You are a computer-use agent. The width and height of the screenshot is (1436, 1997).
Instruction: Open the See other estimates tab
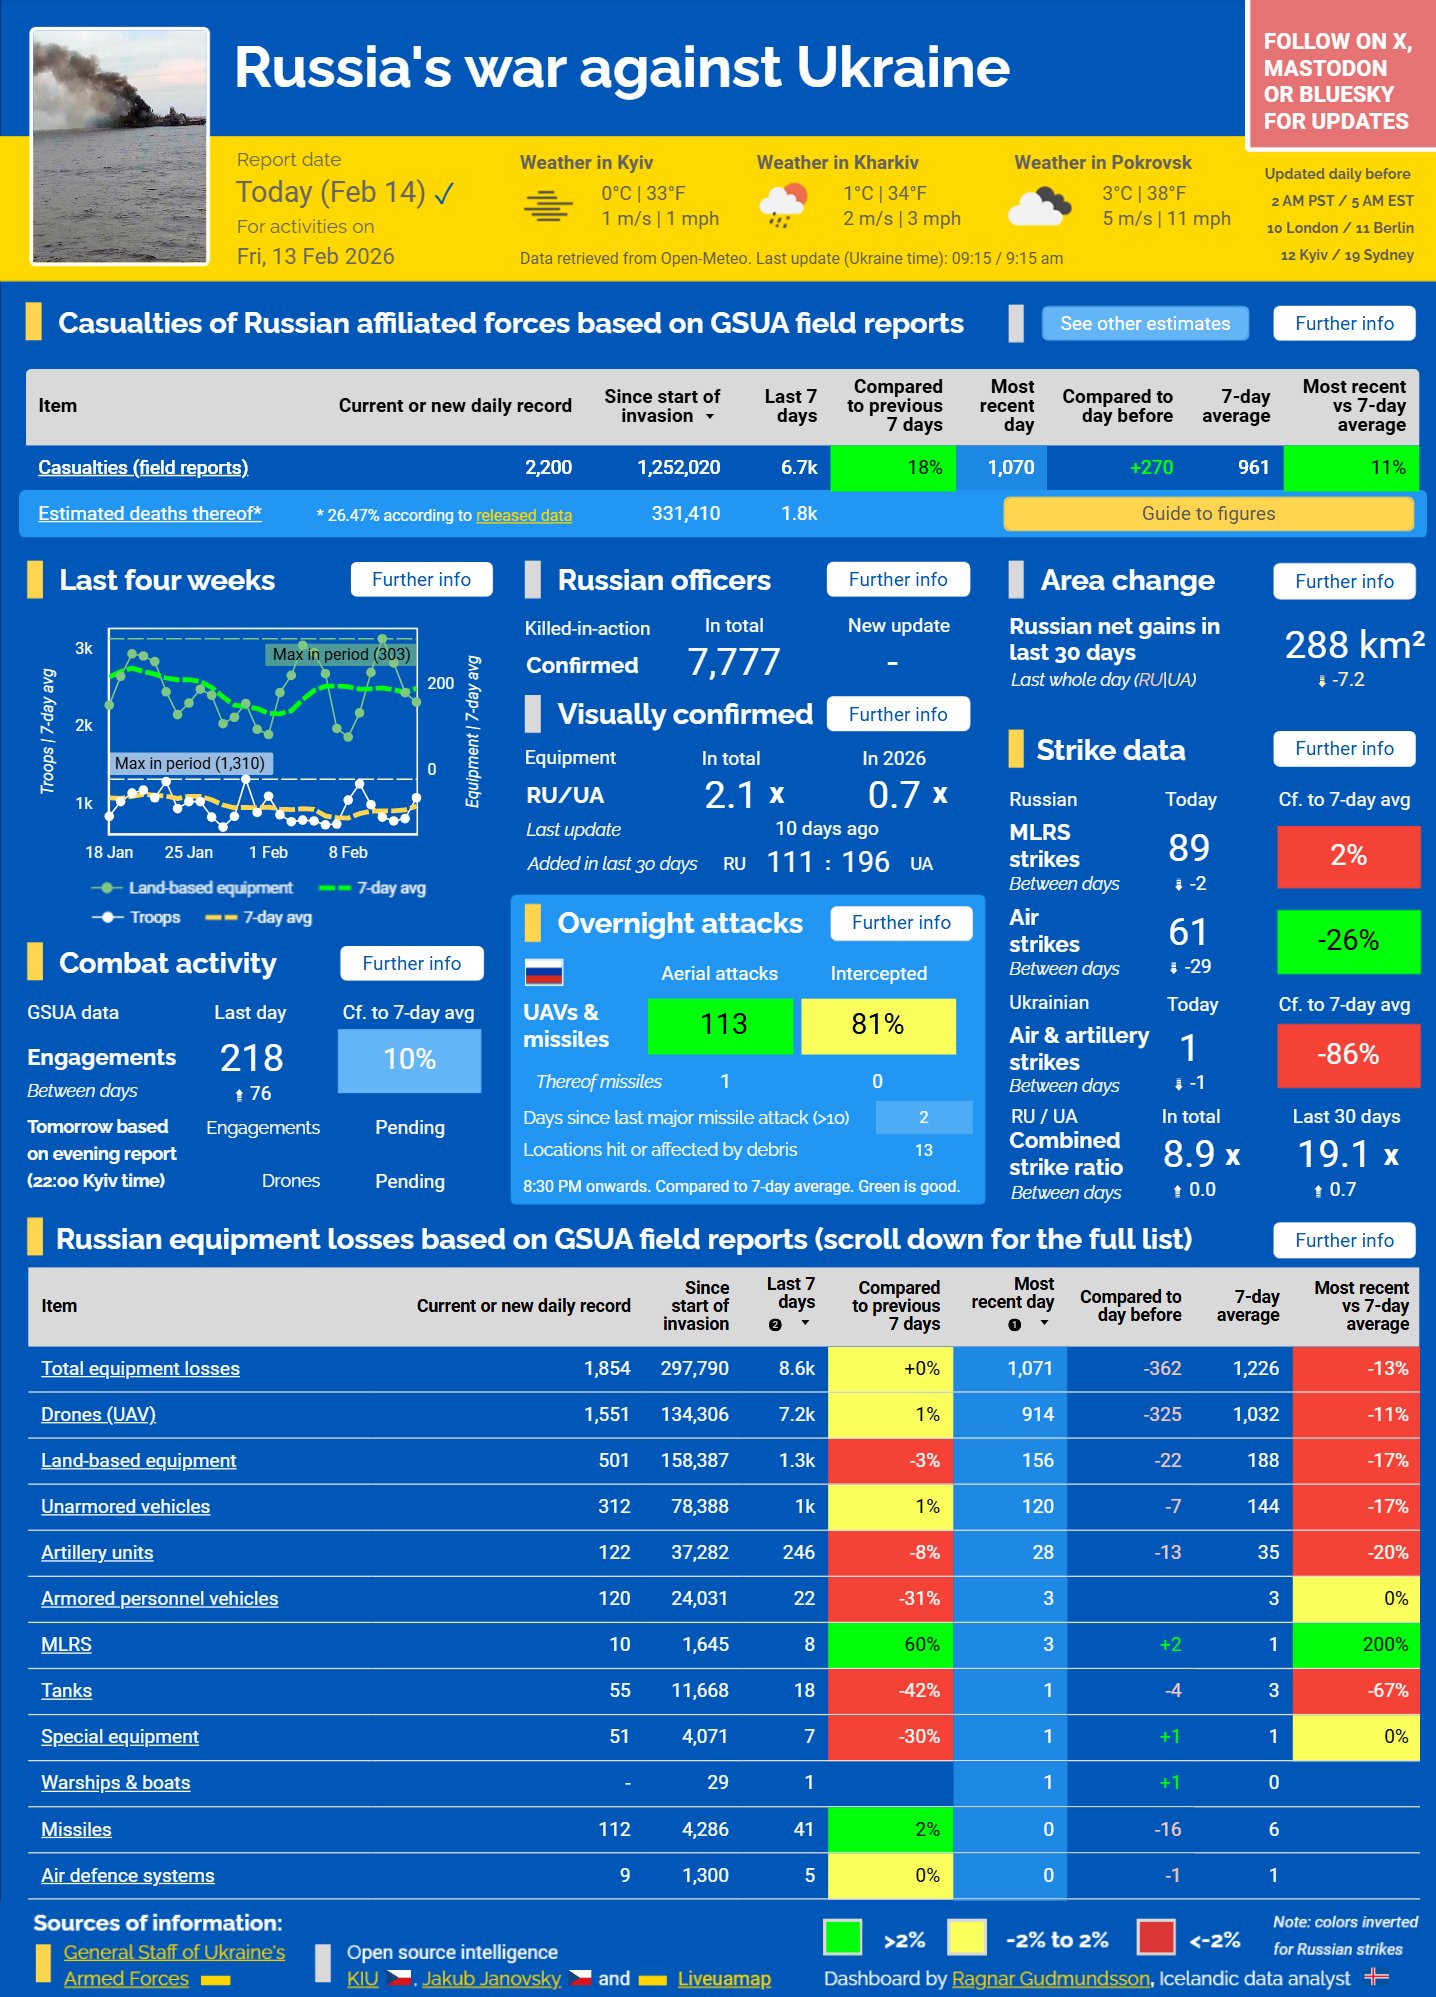(x=1144, y=323)
